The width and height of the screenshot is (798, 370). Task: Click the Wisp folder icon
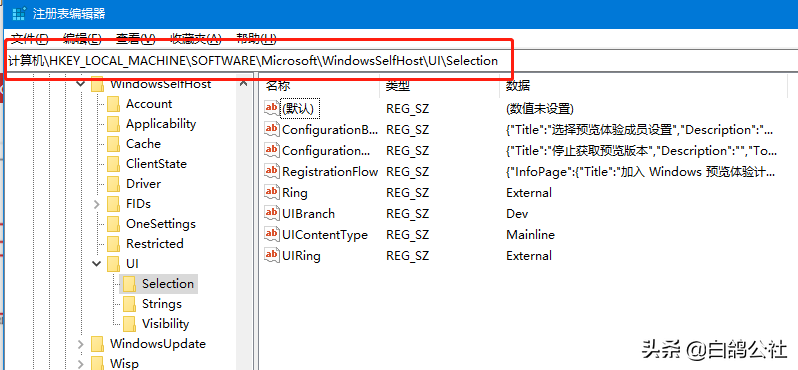click(x=97, y=363)
